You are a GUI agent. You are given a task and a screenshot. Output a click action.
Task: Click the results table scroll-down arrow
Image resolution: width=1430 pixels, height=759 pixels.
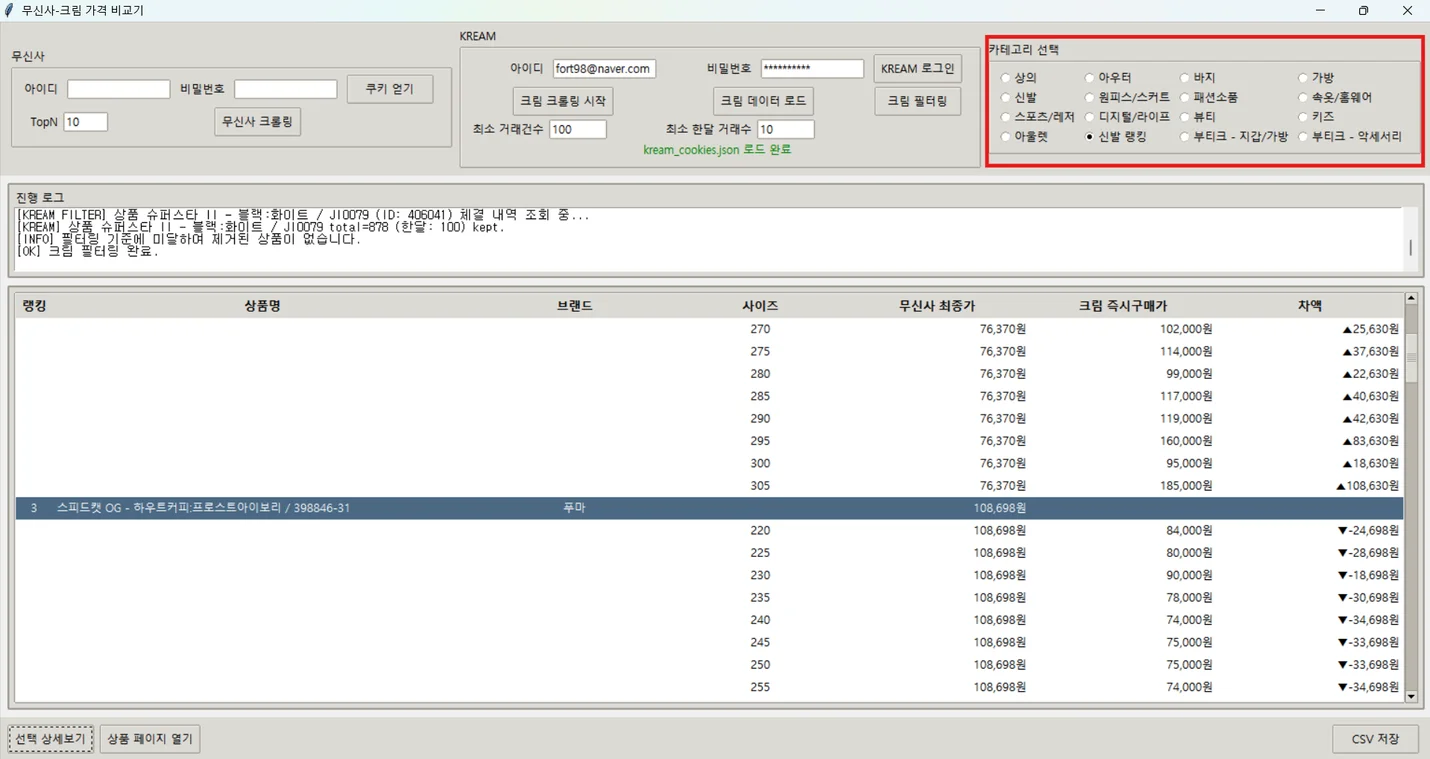[1411, 696]
